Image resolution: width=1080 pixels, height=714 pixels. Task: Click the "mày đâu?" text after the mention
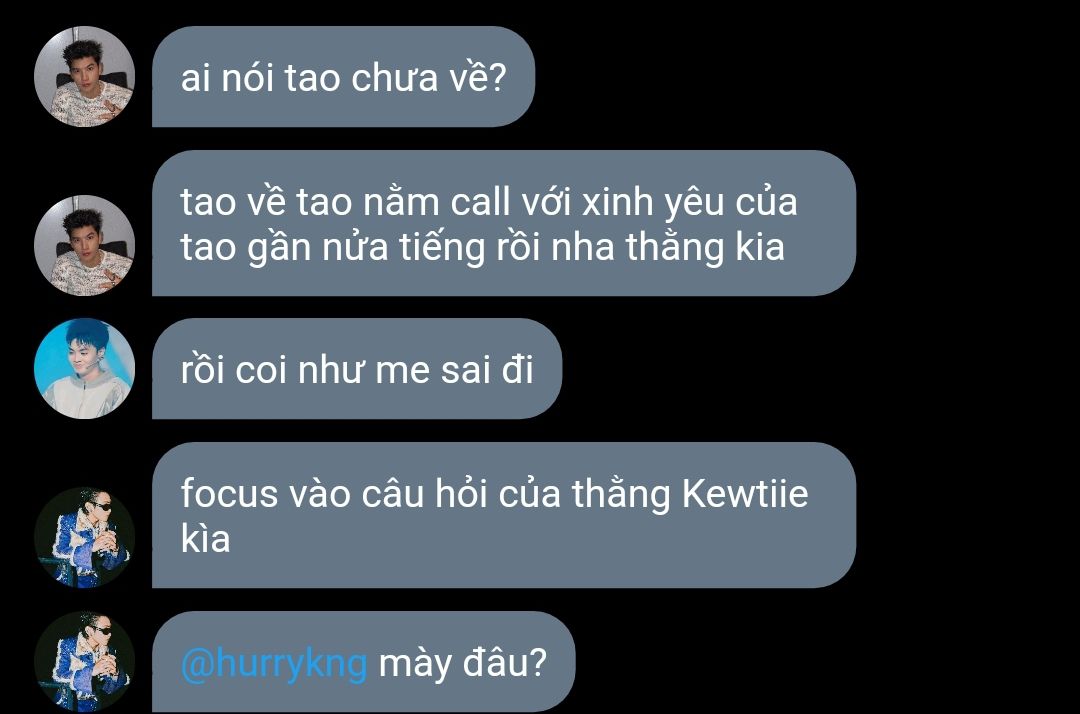pos(462,663)
